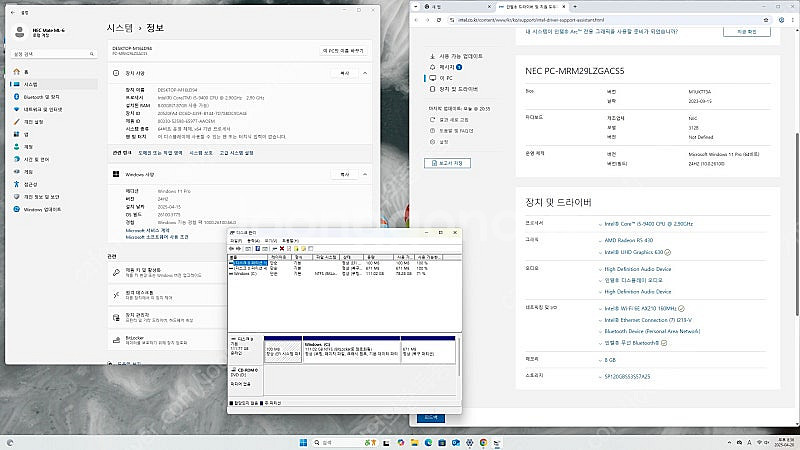Open Device Manager related setting
Viewport: 800px width, 450px height.
[x=167, y=317]
